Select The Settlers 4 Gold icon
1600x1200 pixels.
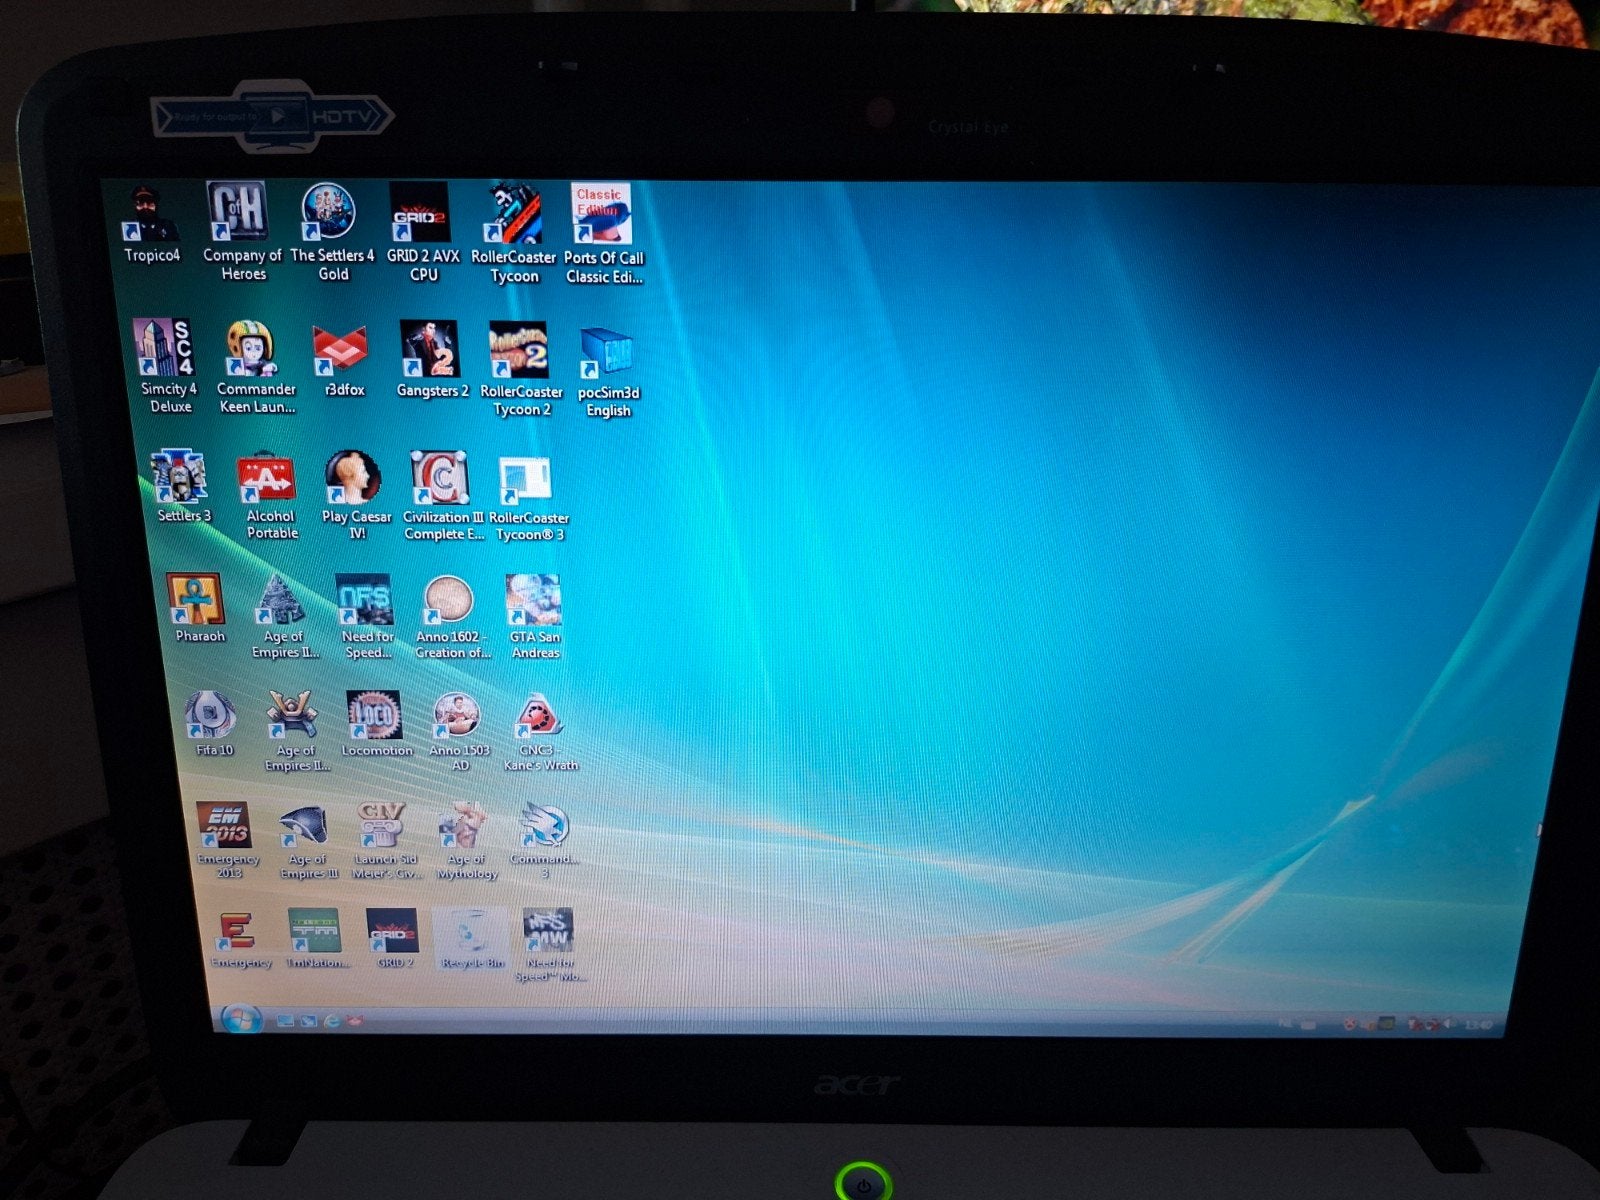(x=330, y=232)
